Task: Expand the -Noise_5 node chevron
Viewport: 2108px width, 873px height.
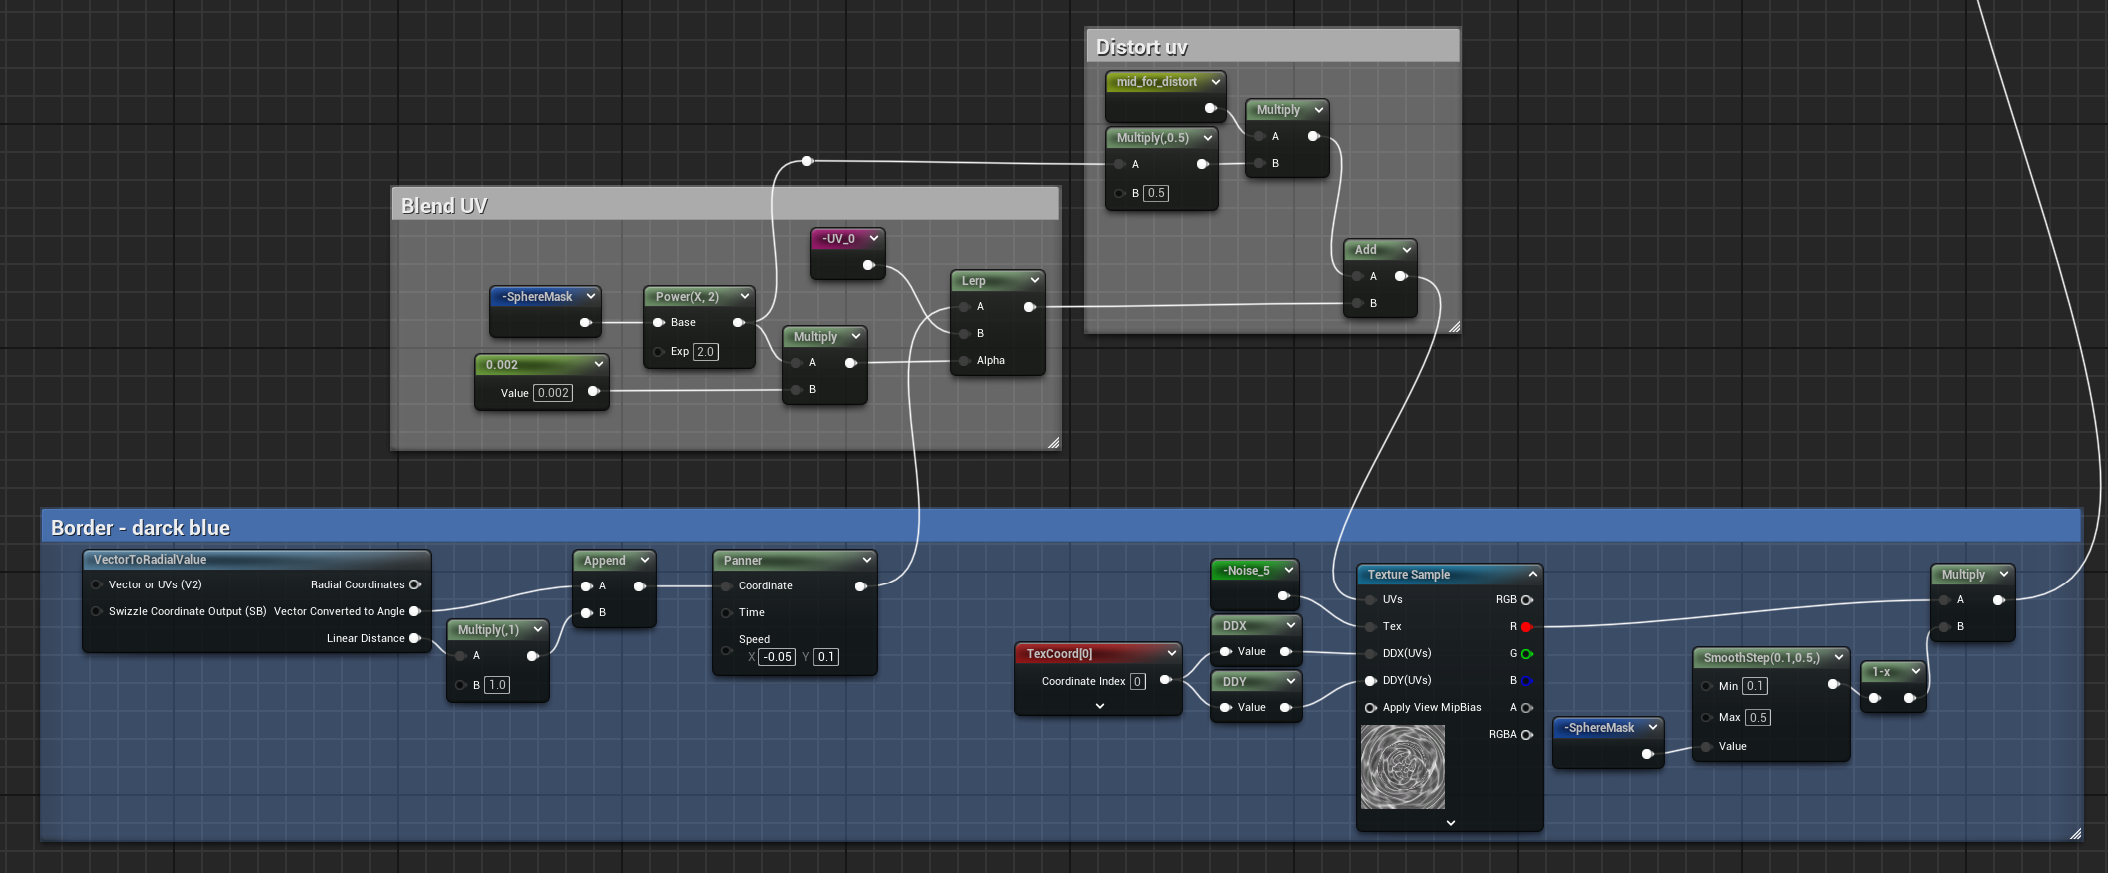Action: pyautogui.click(x=1288, y=571)
